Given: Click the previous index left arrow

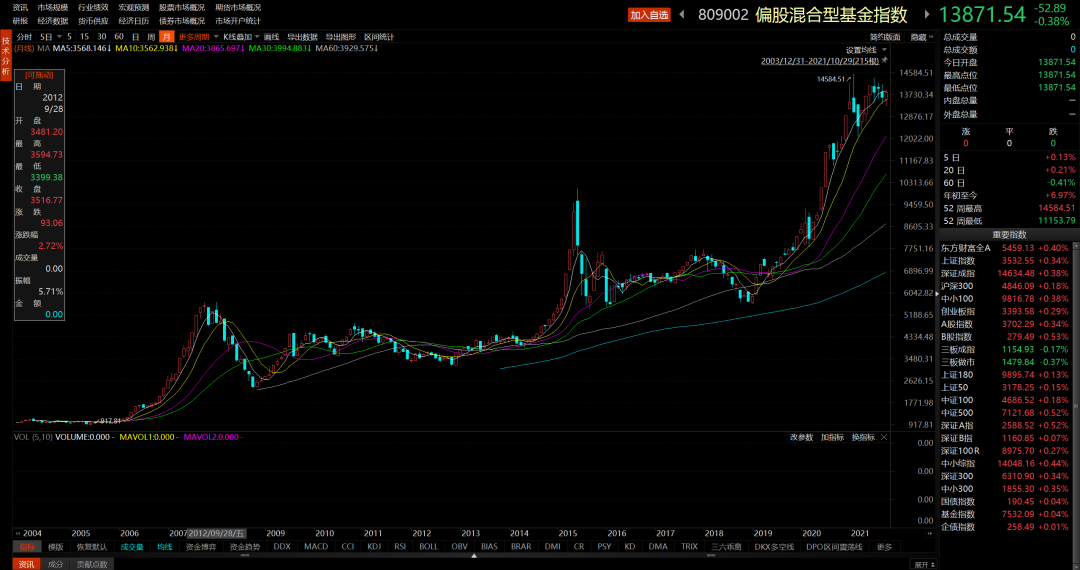Looking at the screenshot, I should click(x=682, y=15).
